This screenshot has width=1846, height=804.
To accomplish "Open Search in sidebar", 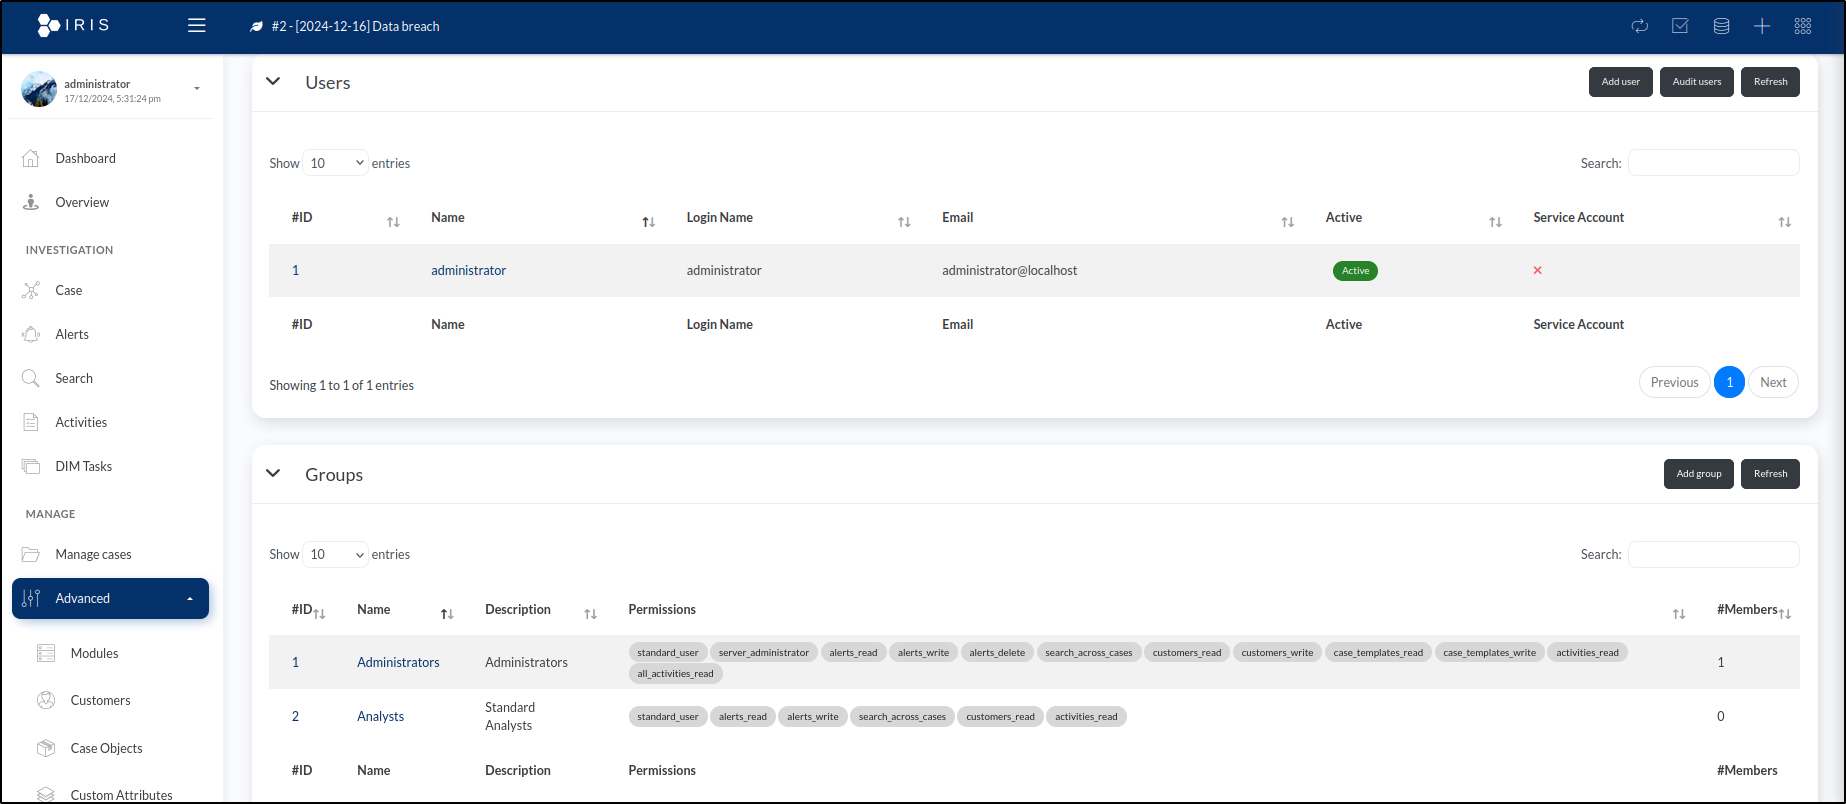I will 74,378.
